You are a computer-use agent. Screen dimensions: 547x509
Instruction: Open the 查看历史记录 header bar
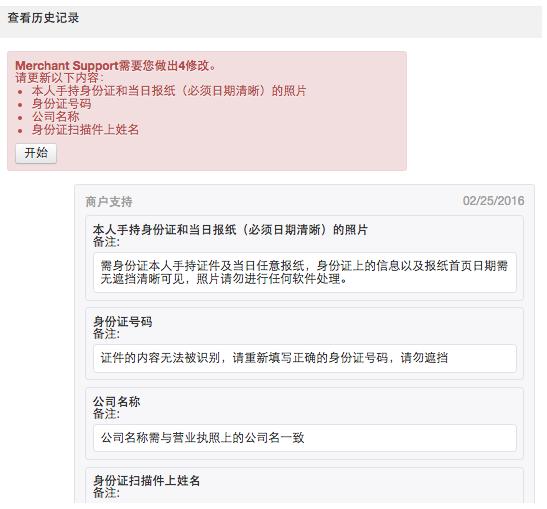pos(271,21)
